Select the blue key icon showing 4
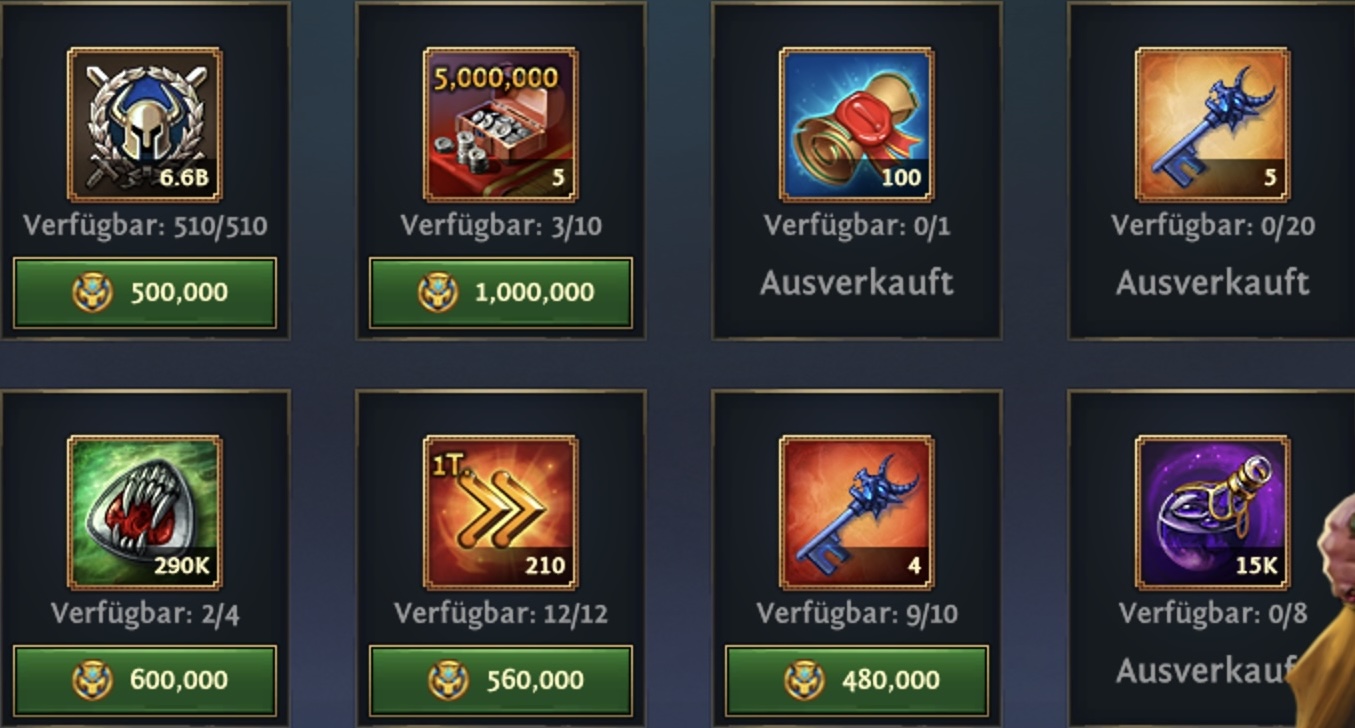 857,512
